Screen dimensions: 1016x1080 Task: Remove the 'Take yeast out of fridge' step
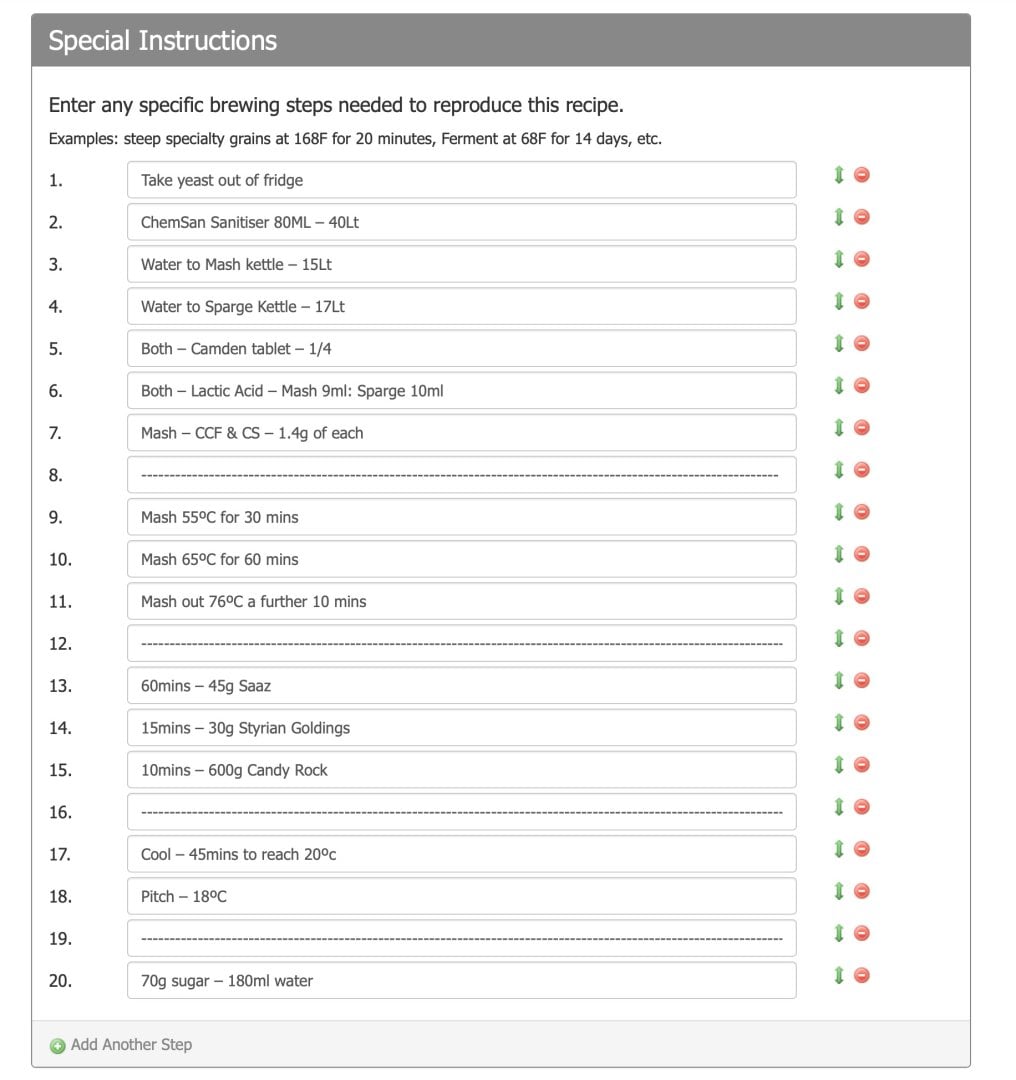coord(862,175)
